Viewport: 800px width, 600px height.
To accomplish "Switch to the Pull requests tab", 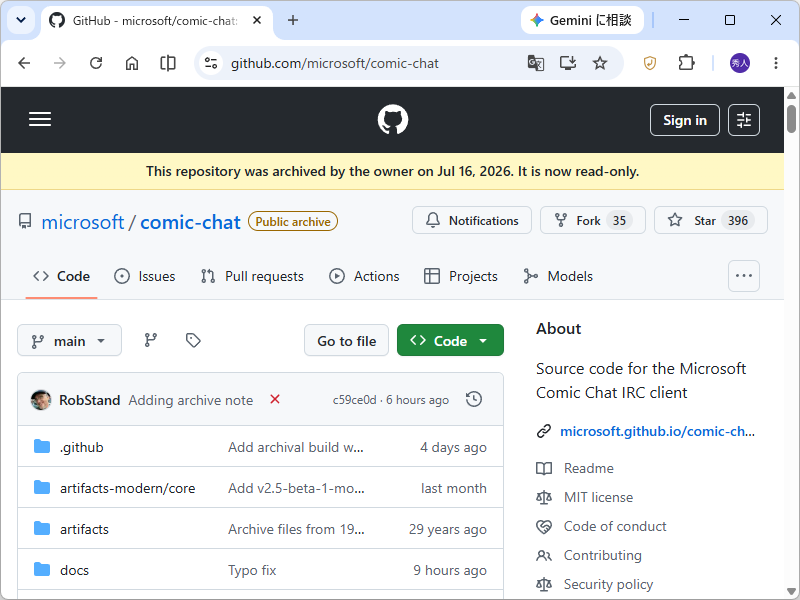I will tap(252, 276).
